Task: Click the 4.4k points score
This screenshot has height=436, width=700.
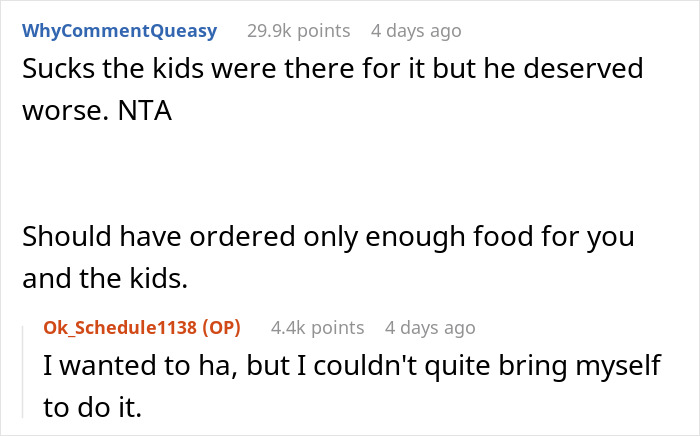Action: point(317,328)
